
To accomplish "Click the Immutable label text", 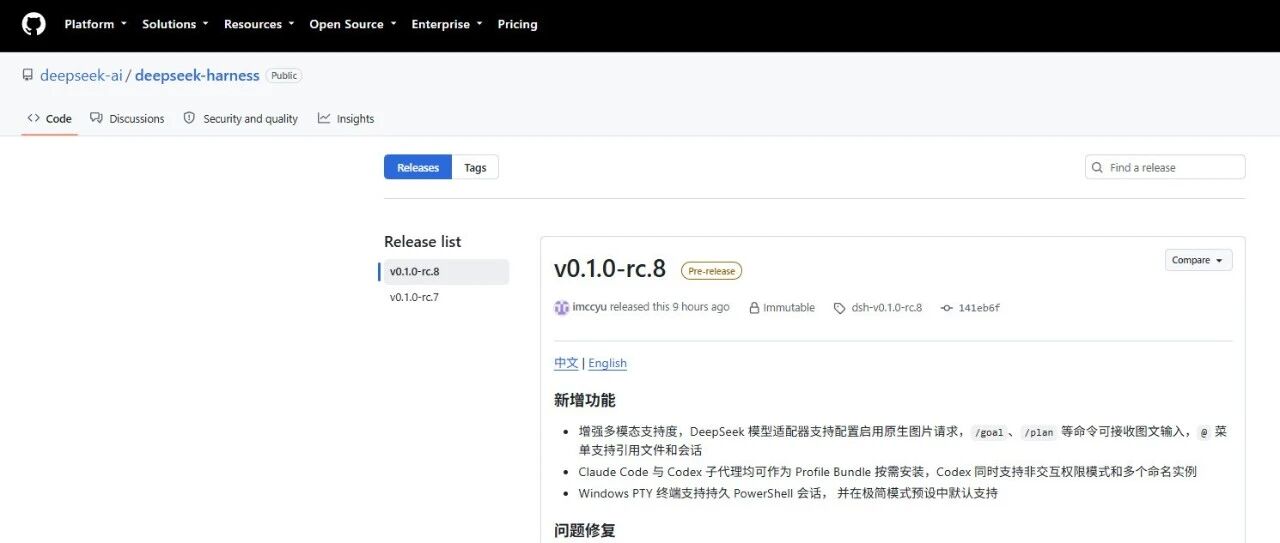I will click(x=789, y=308).
